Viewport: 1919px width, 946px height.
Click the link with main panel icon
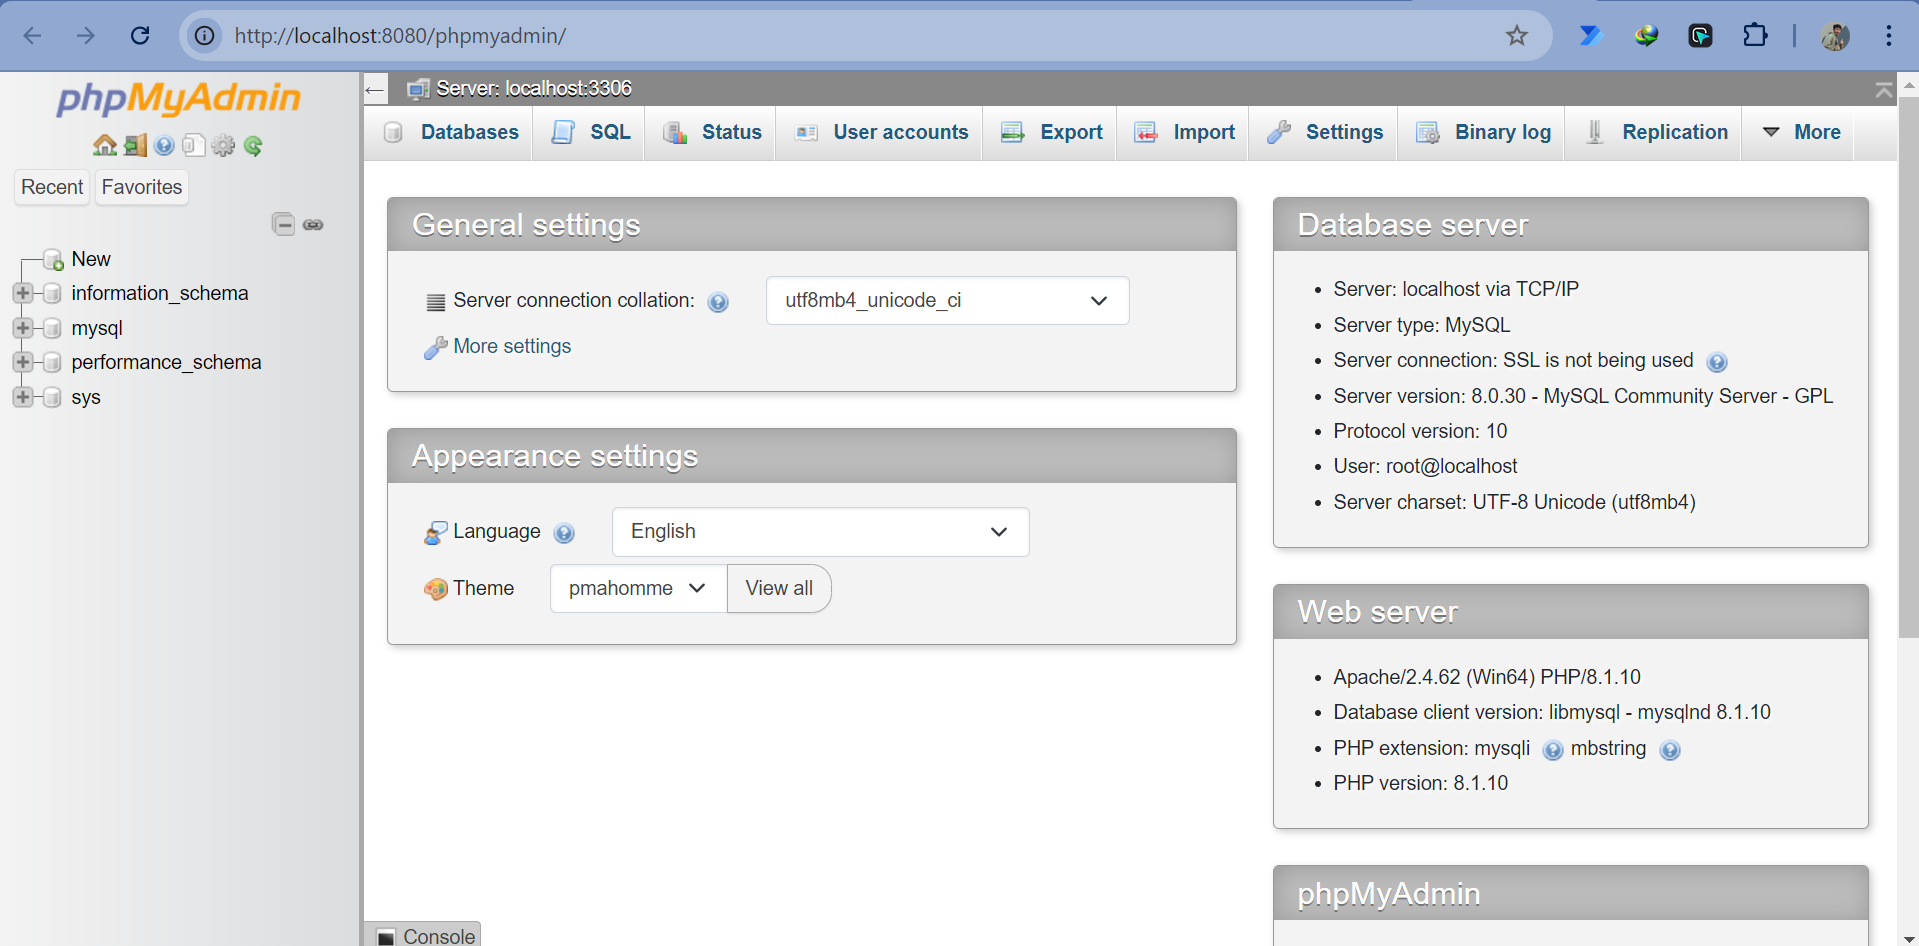point(313,224)
